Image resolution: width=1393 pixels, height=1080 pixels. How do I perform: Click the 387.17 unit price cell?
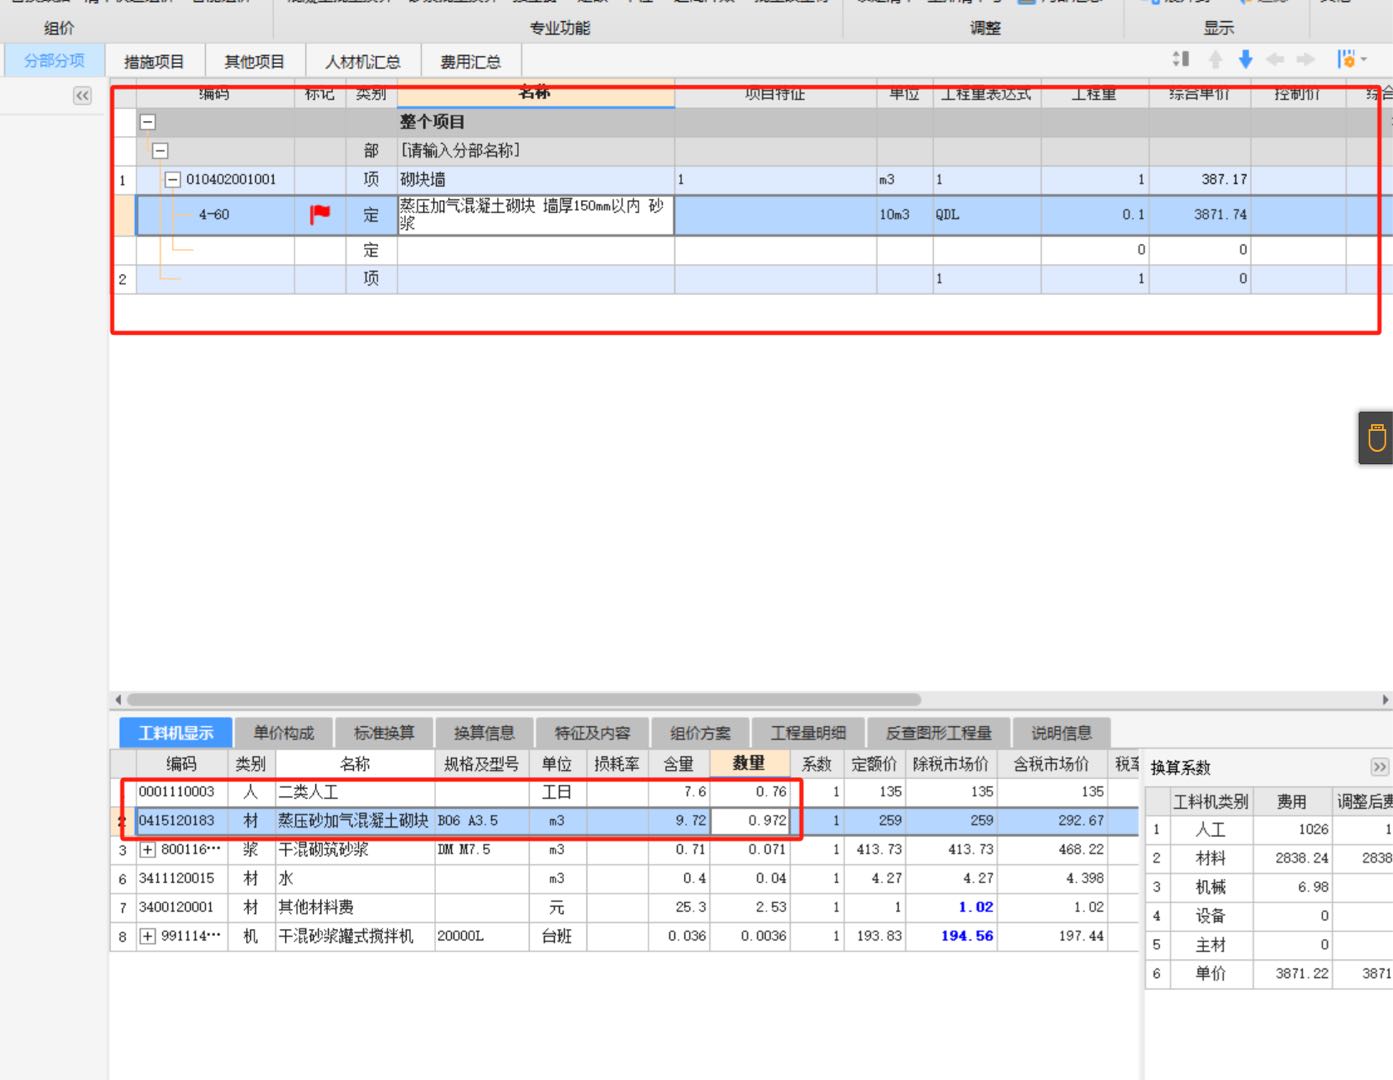(1199, 180)
